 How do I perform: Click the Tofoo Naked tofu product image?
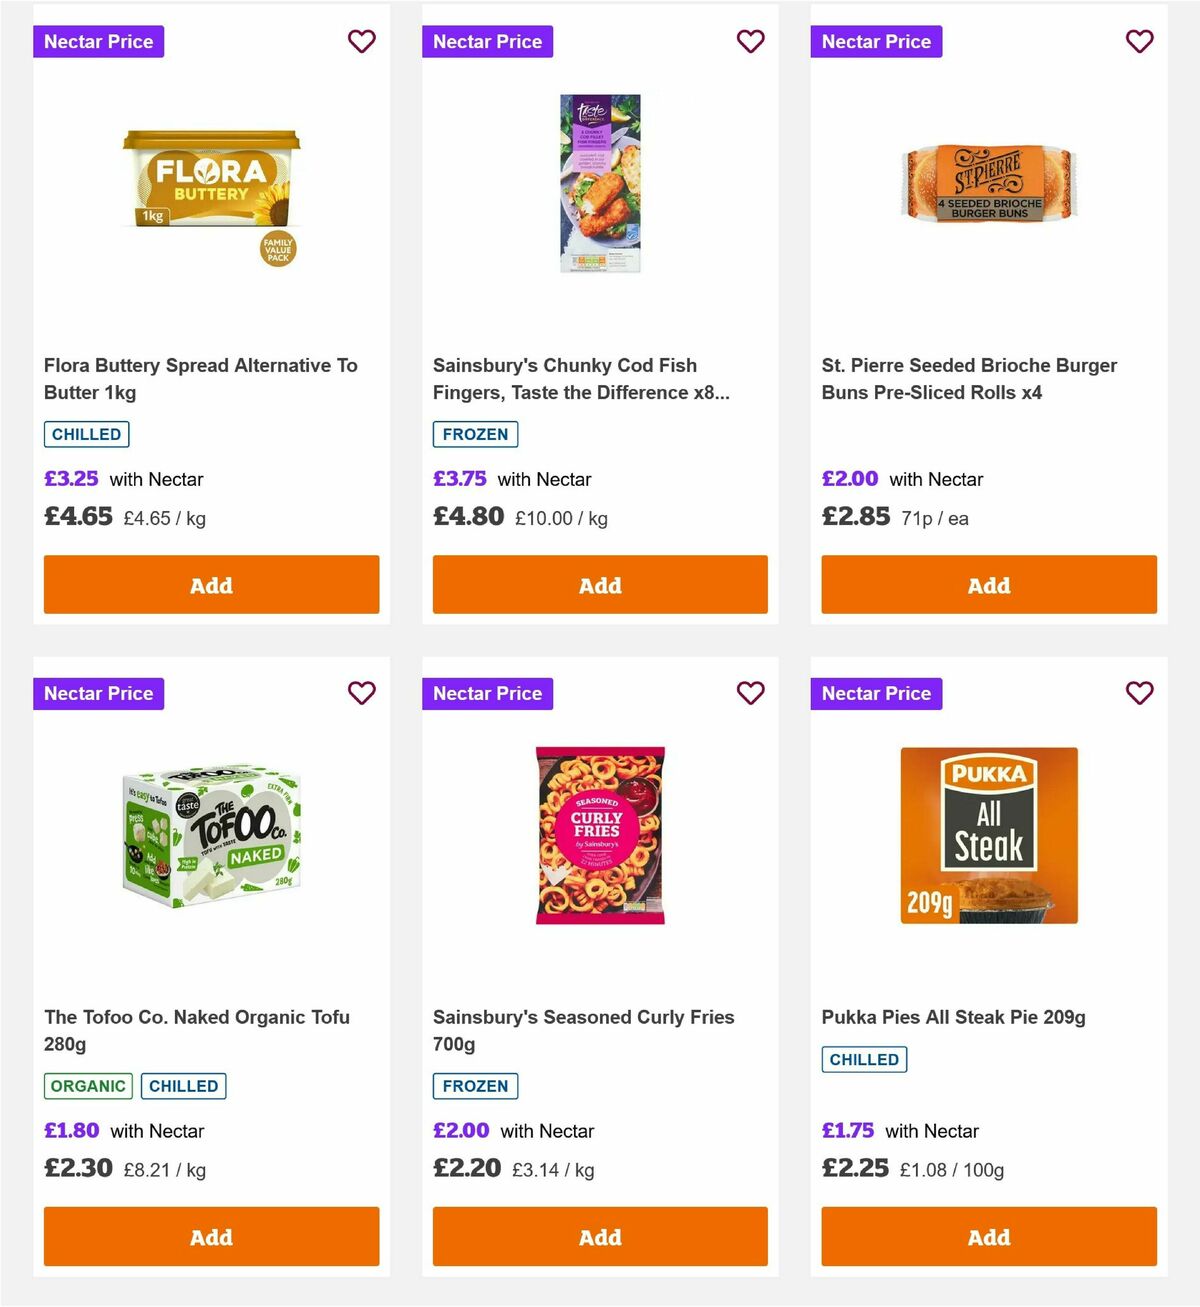click(x=211, y=838)
